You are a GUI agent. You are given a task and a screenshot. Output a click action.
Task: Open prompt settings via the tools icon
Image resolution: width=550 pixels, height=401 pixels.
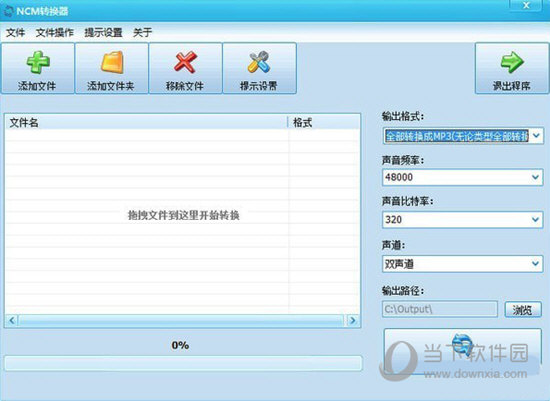pyautogui.click(x=259, y=62)
